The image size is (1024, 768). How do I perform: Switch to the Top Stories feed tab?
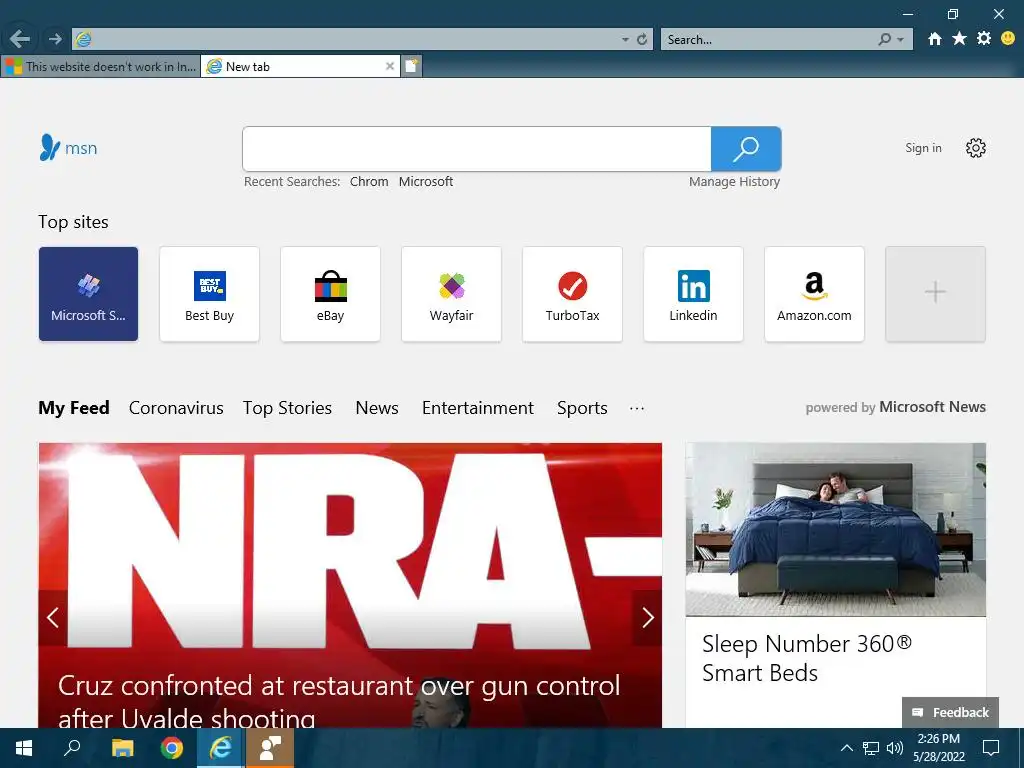(x=287, y=408)
